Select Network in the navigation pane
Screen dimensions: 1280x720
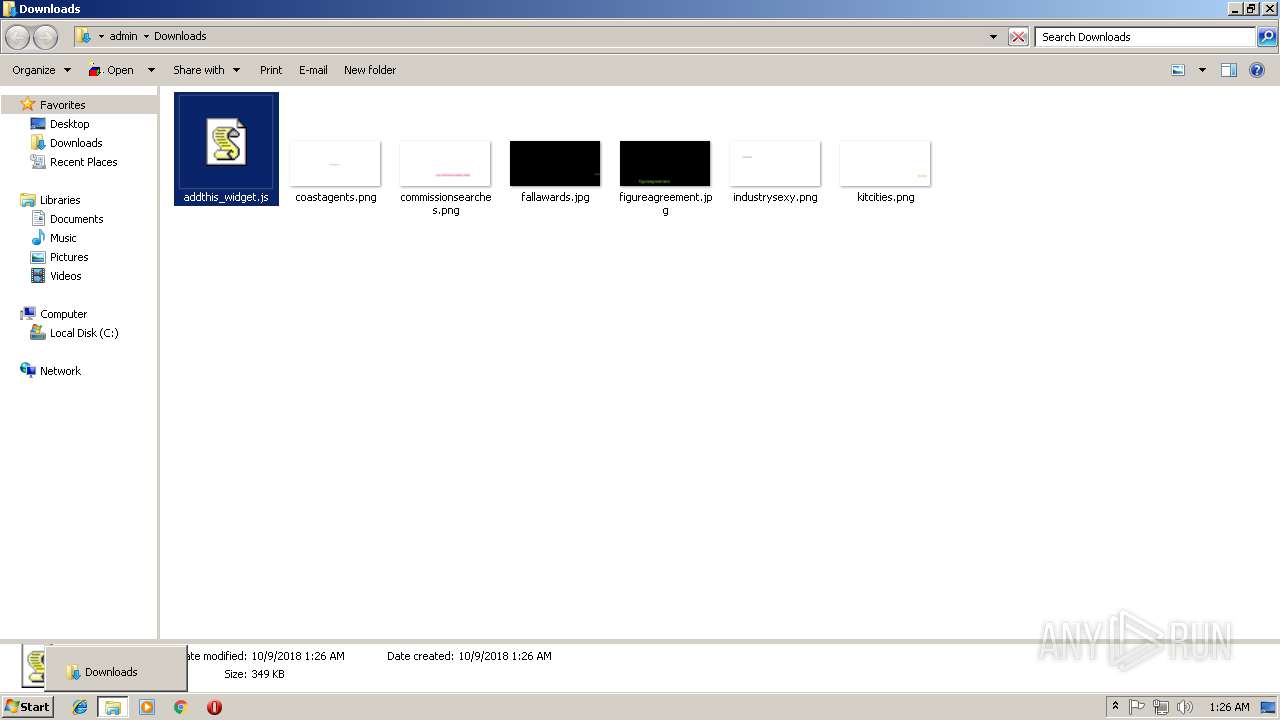tap(60, 371)
